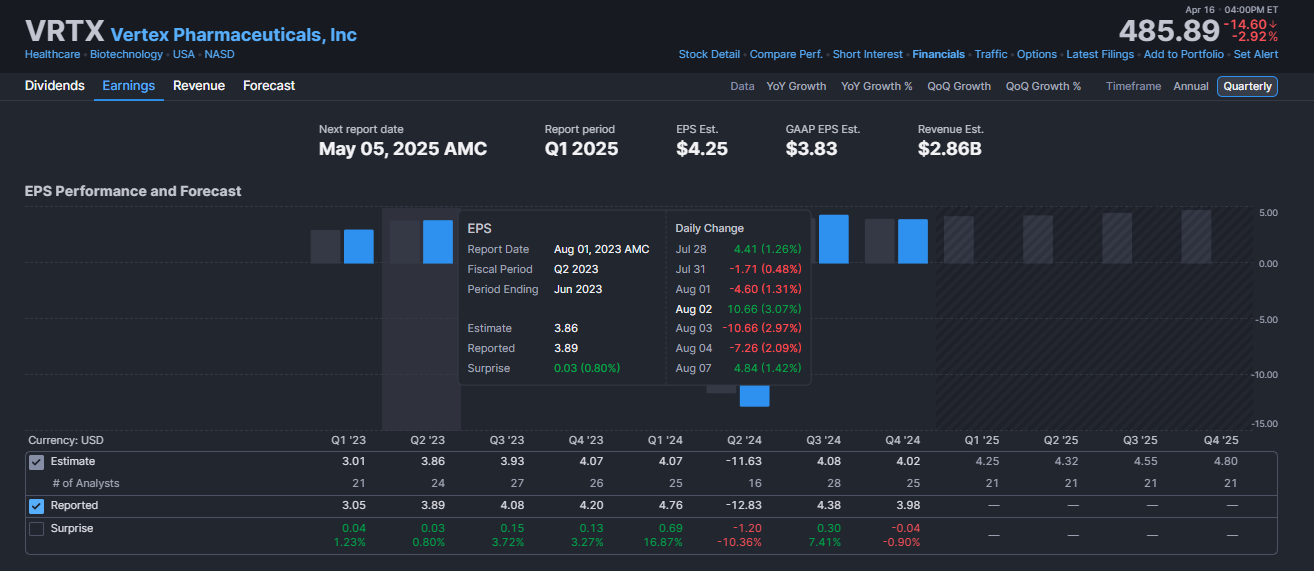The height and width of the screenshot is (571, 1314).
Task: Open the Revenue tab
Action: 199,86
